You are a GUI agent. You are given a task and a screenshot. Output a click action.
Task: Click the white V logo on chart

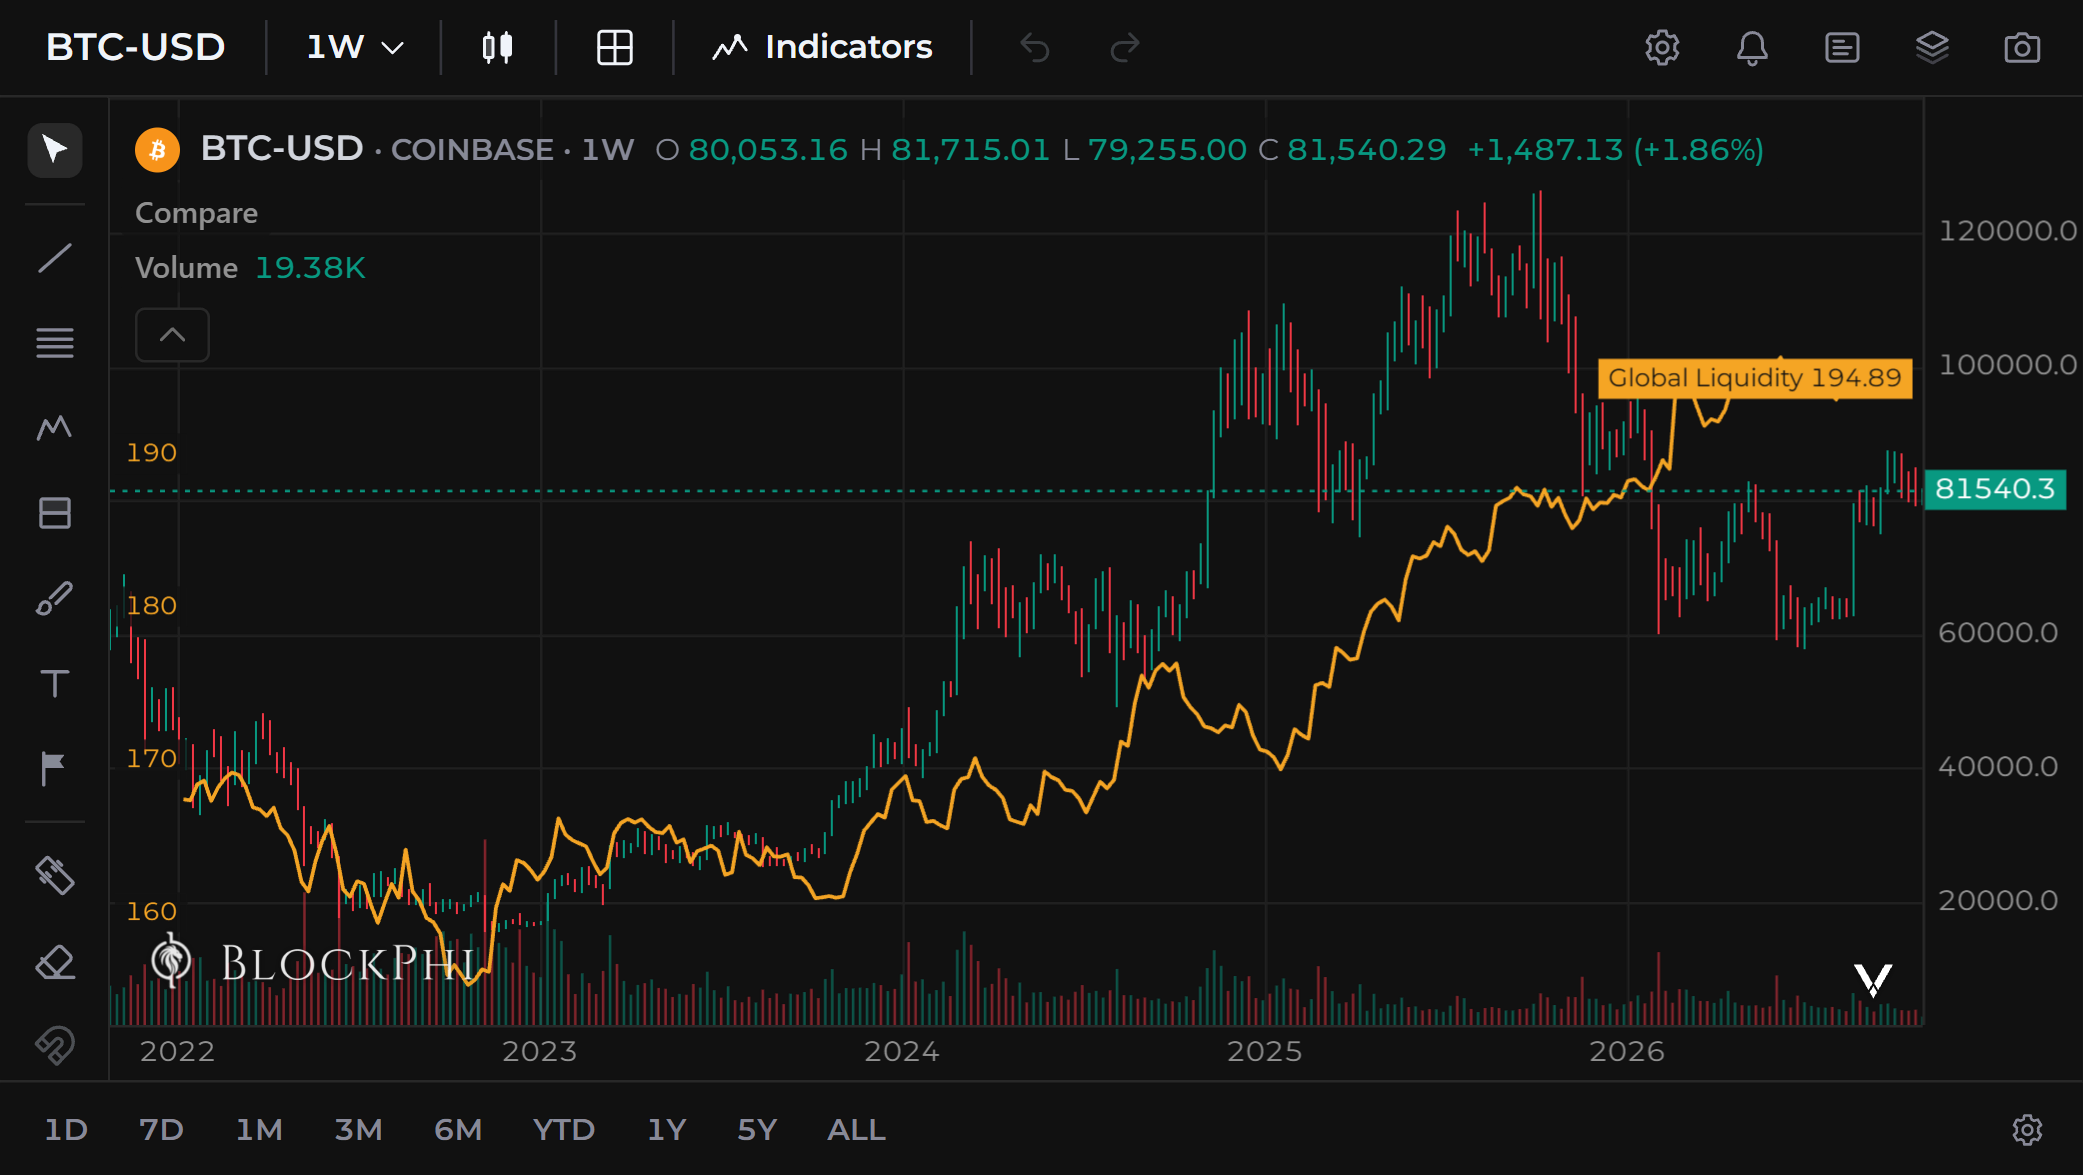1872,980
